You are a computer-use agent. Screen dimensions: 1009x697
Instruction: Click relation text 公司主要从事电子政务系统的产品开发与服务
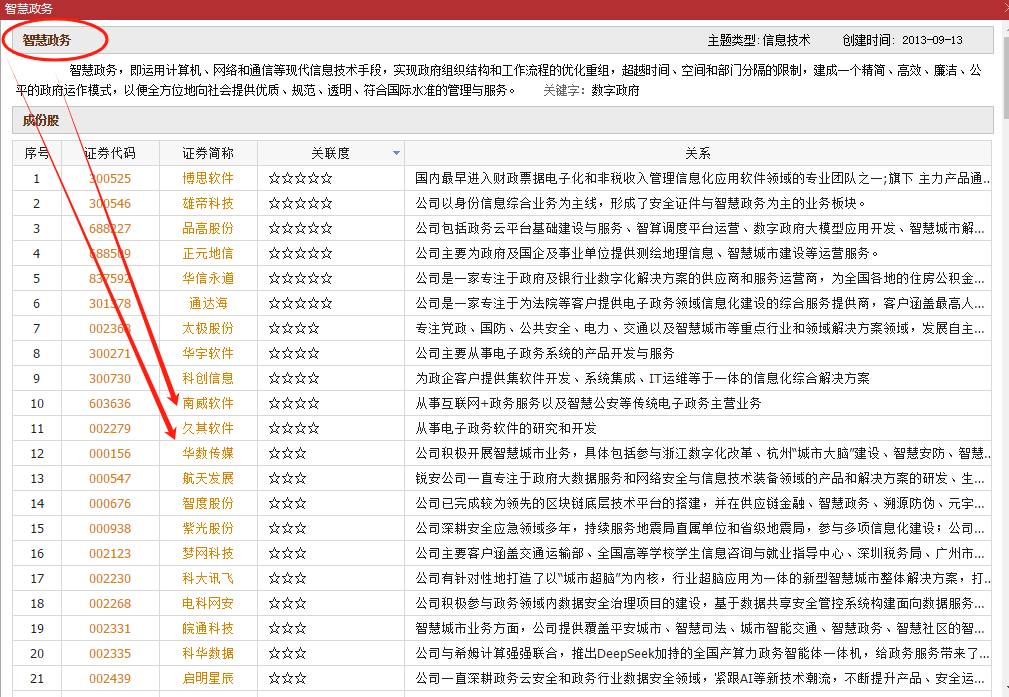544,353
